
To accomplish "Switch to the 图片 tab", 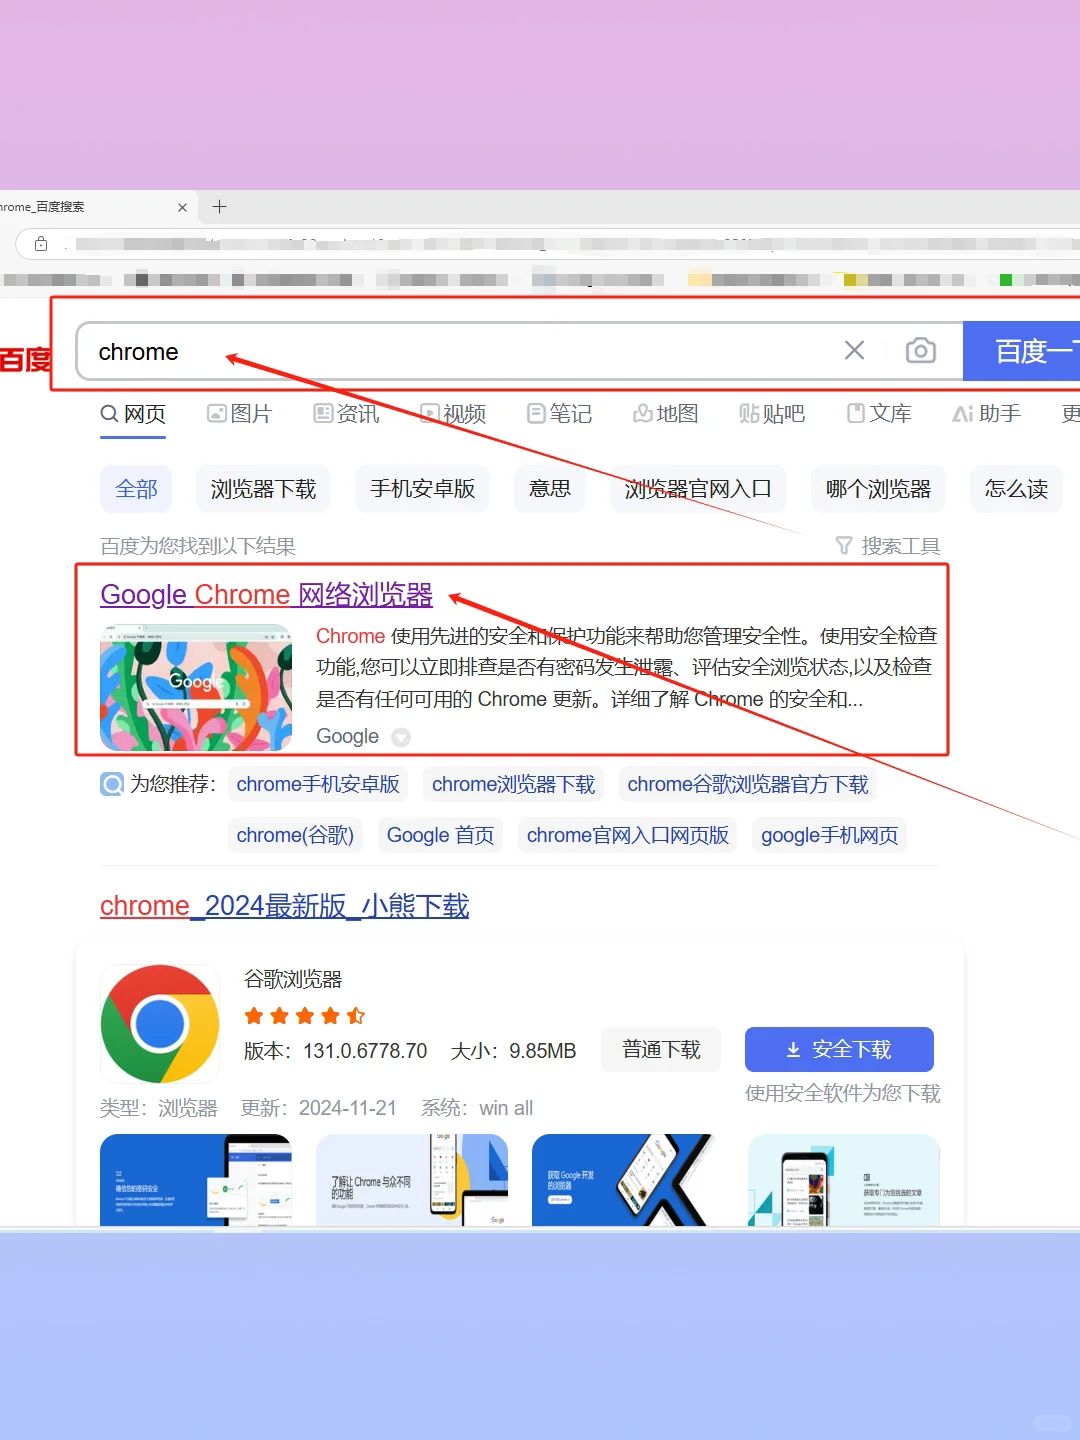I will click(x=240, y=413).
